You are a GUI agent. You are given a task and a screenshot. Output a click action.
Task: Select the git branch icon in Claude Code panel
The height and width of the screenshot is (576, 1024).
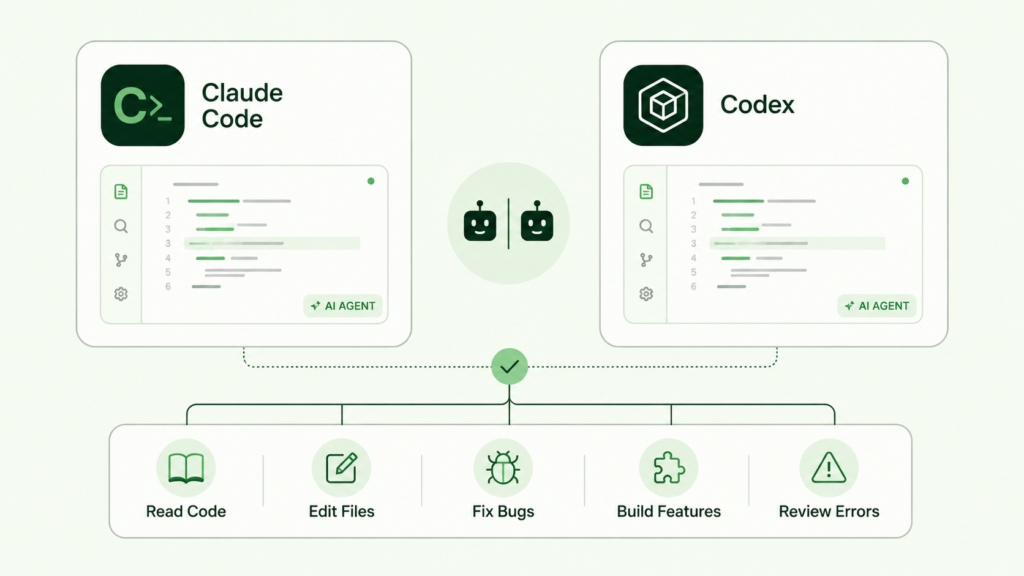point(121,260)
